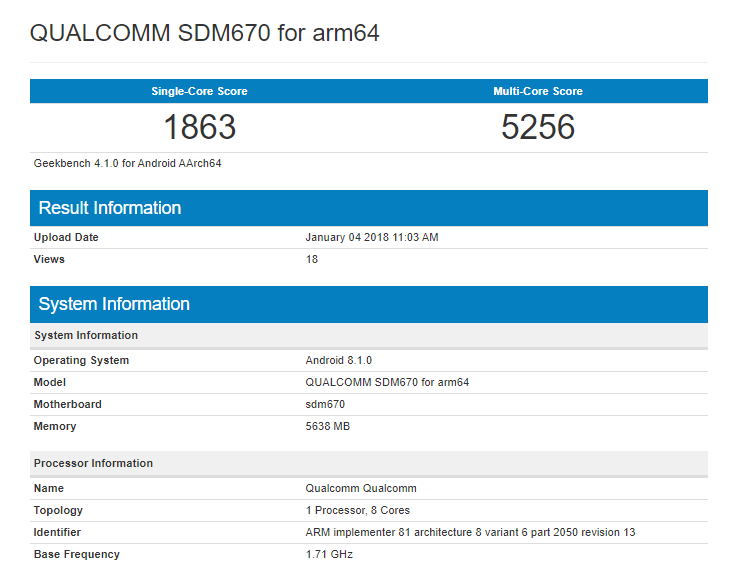
Task: Click the blue System Information section header
Action: 114,304
